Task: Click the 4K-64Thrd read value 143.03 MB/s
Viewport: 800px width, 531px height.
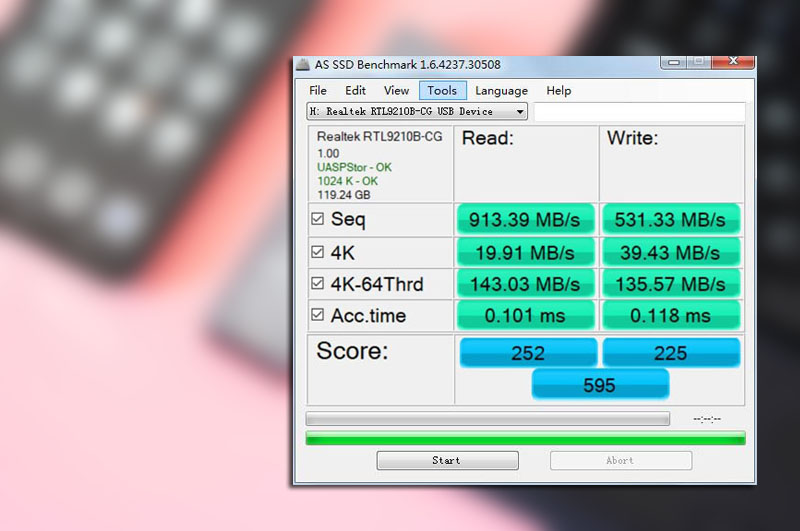Action: pos(526,284)
